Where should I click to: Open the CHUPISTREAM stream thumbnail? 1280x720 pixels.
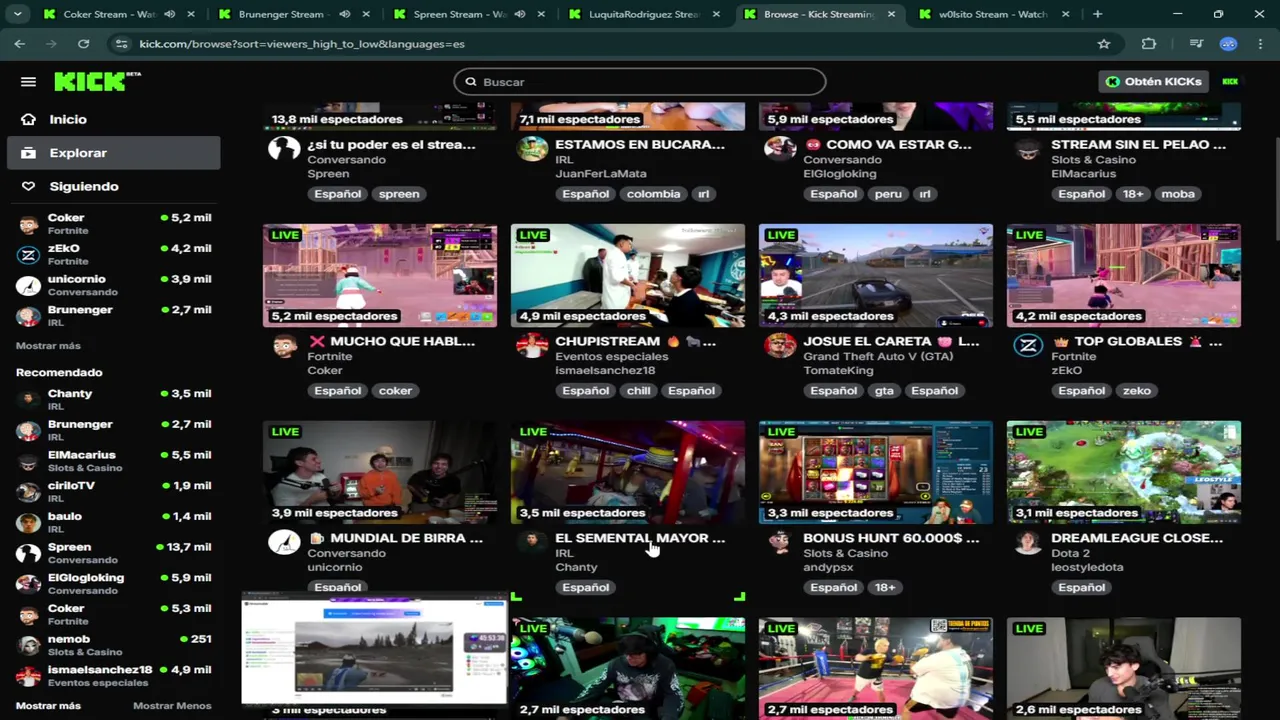[628, 276]
